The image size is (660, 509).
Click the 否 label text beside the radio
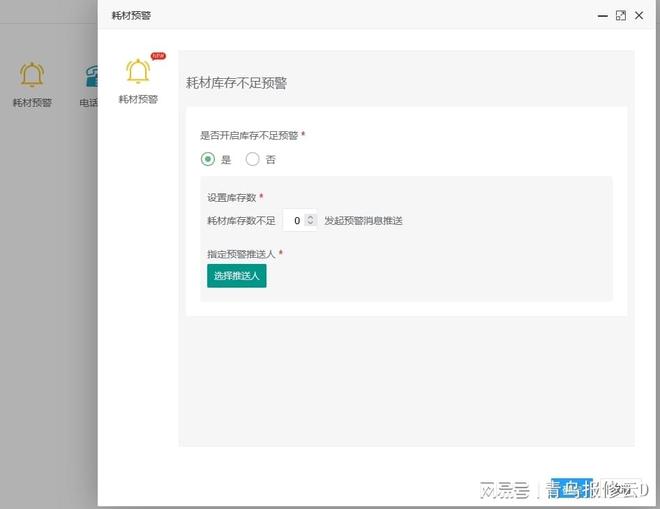[270, 160]
